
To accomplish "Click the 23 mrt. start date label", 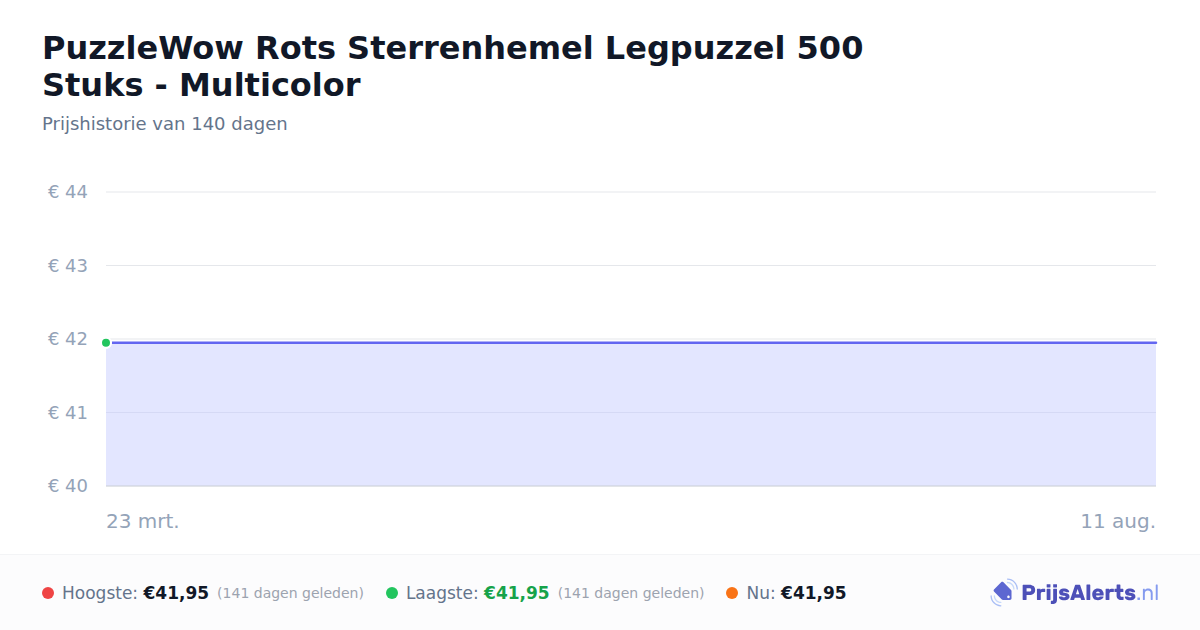I will pyautogui.click(x=143, y=521).
